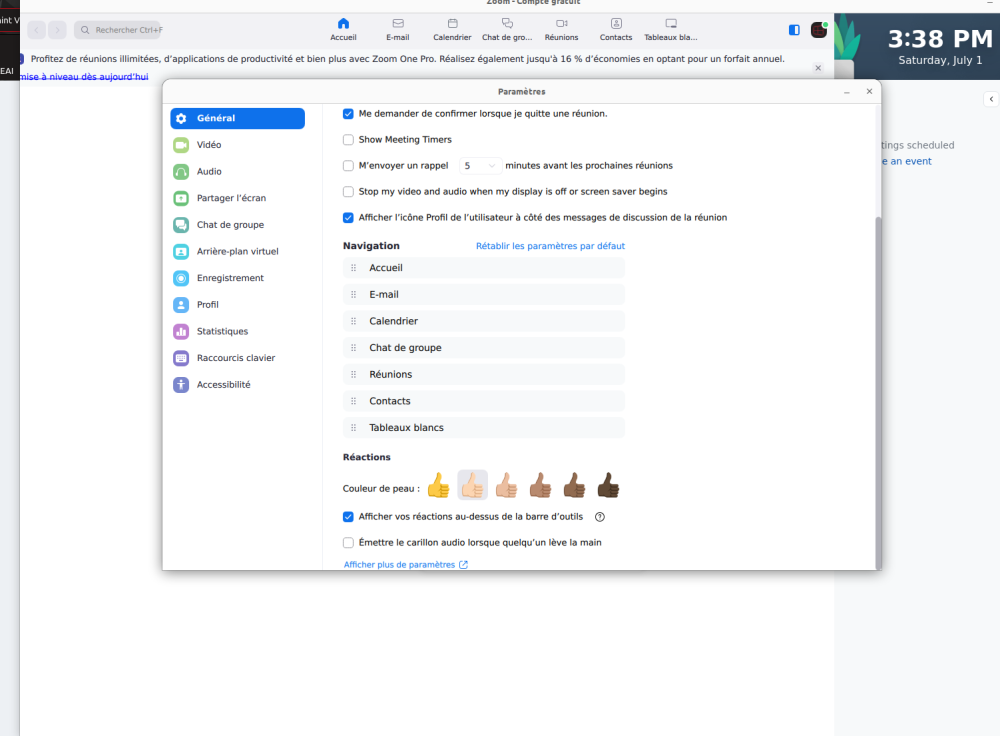
Task: Open the Chat de groupe toolbar icon
Action: 507,29
